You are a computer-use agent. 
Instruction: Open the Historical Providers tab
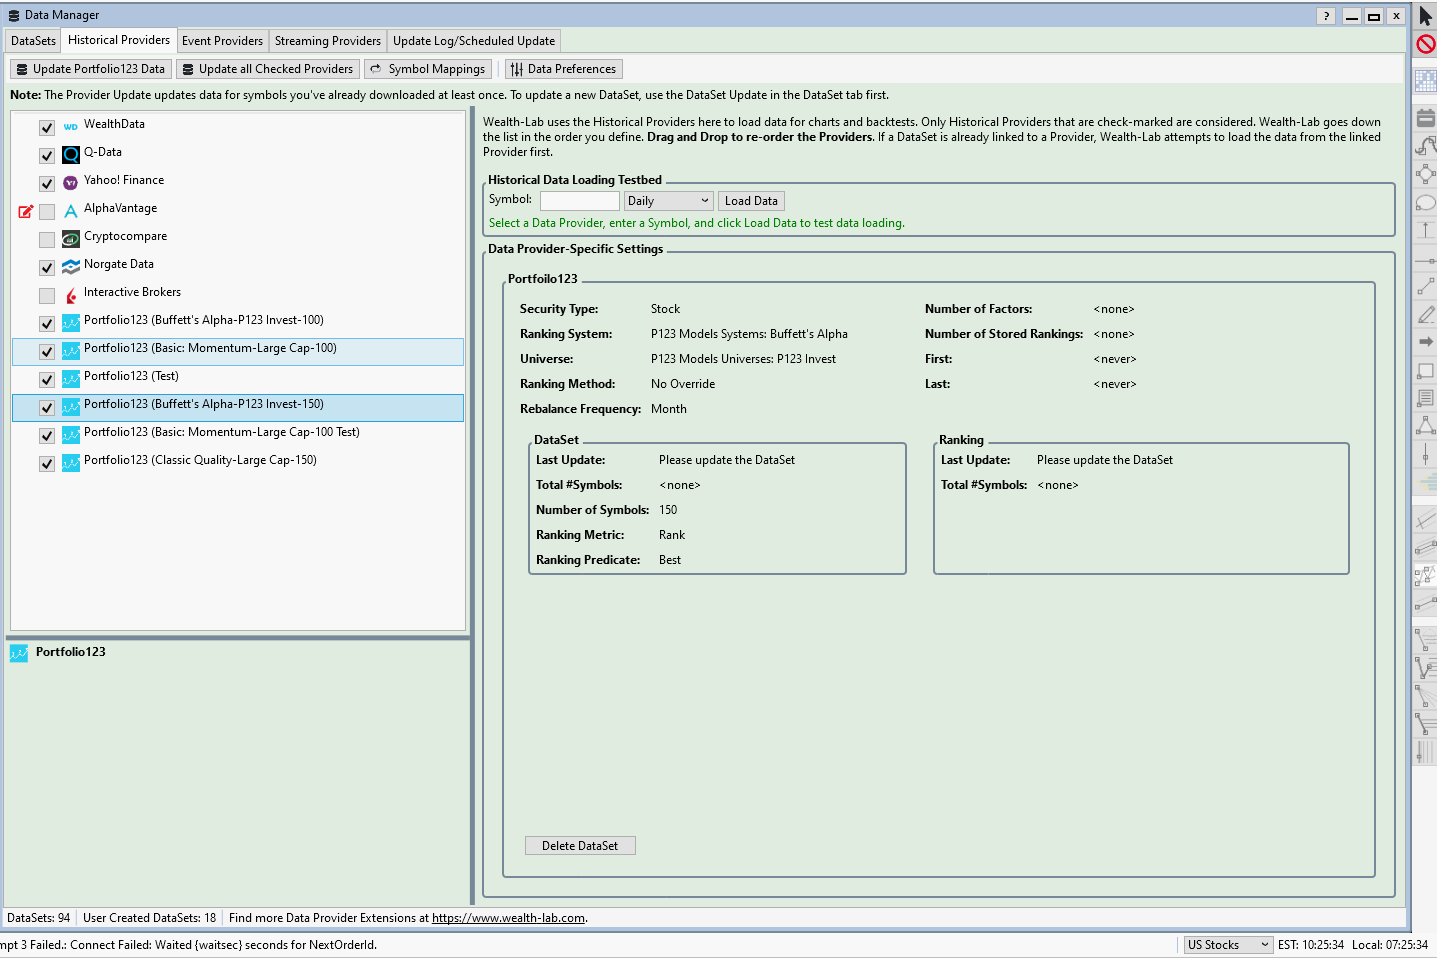point(119,40)
